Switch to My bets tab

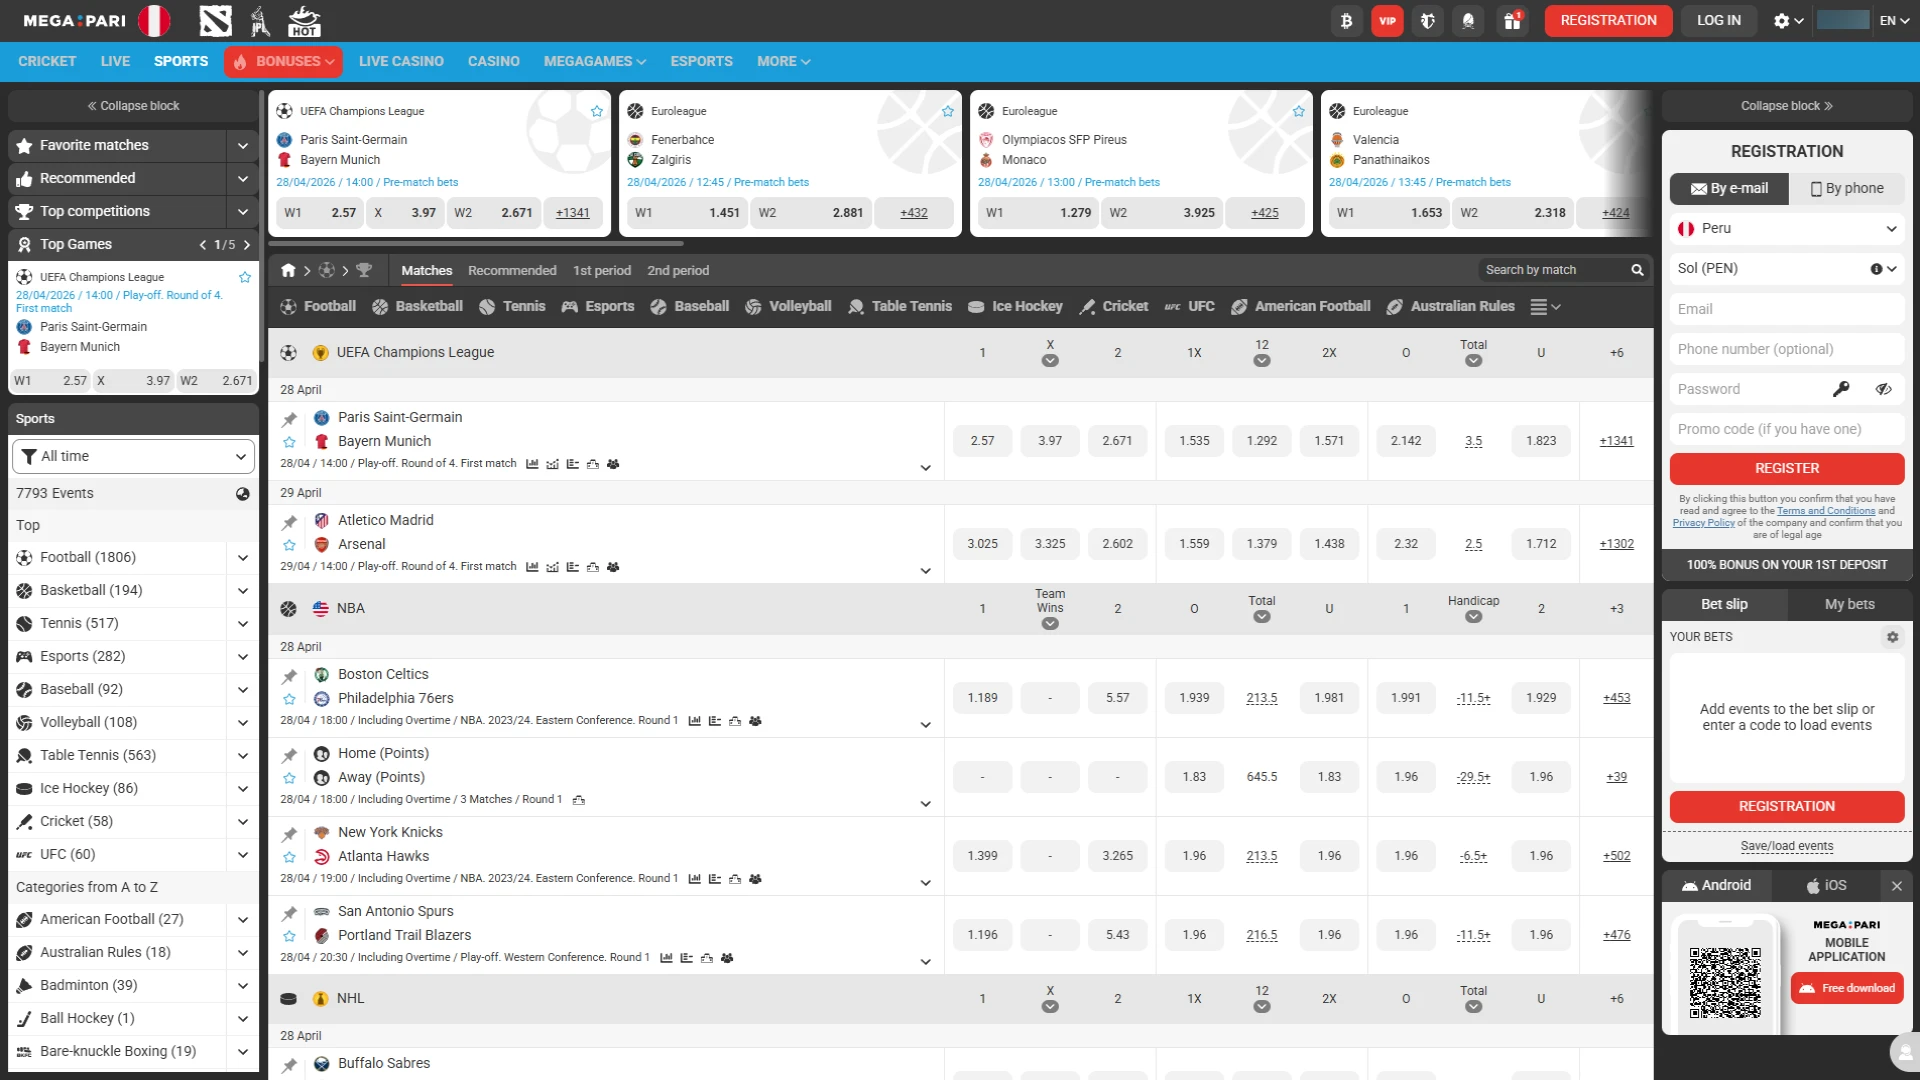point(1849,604)
